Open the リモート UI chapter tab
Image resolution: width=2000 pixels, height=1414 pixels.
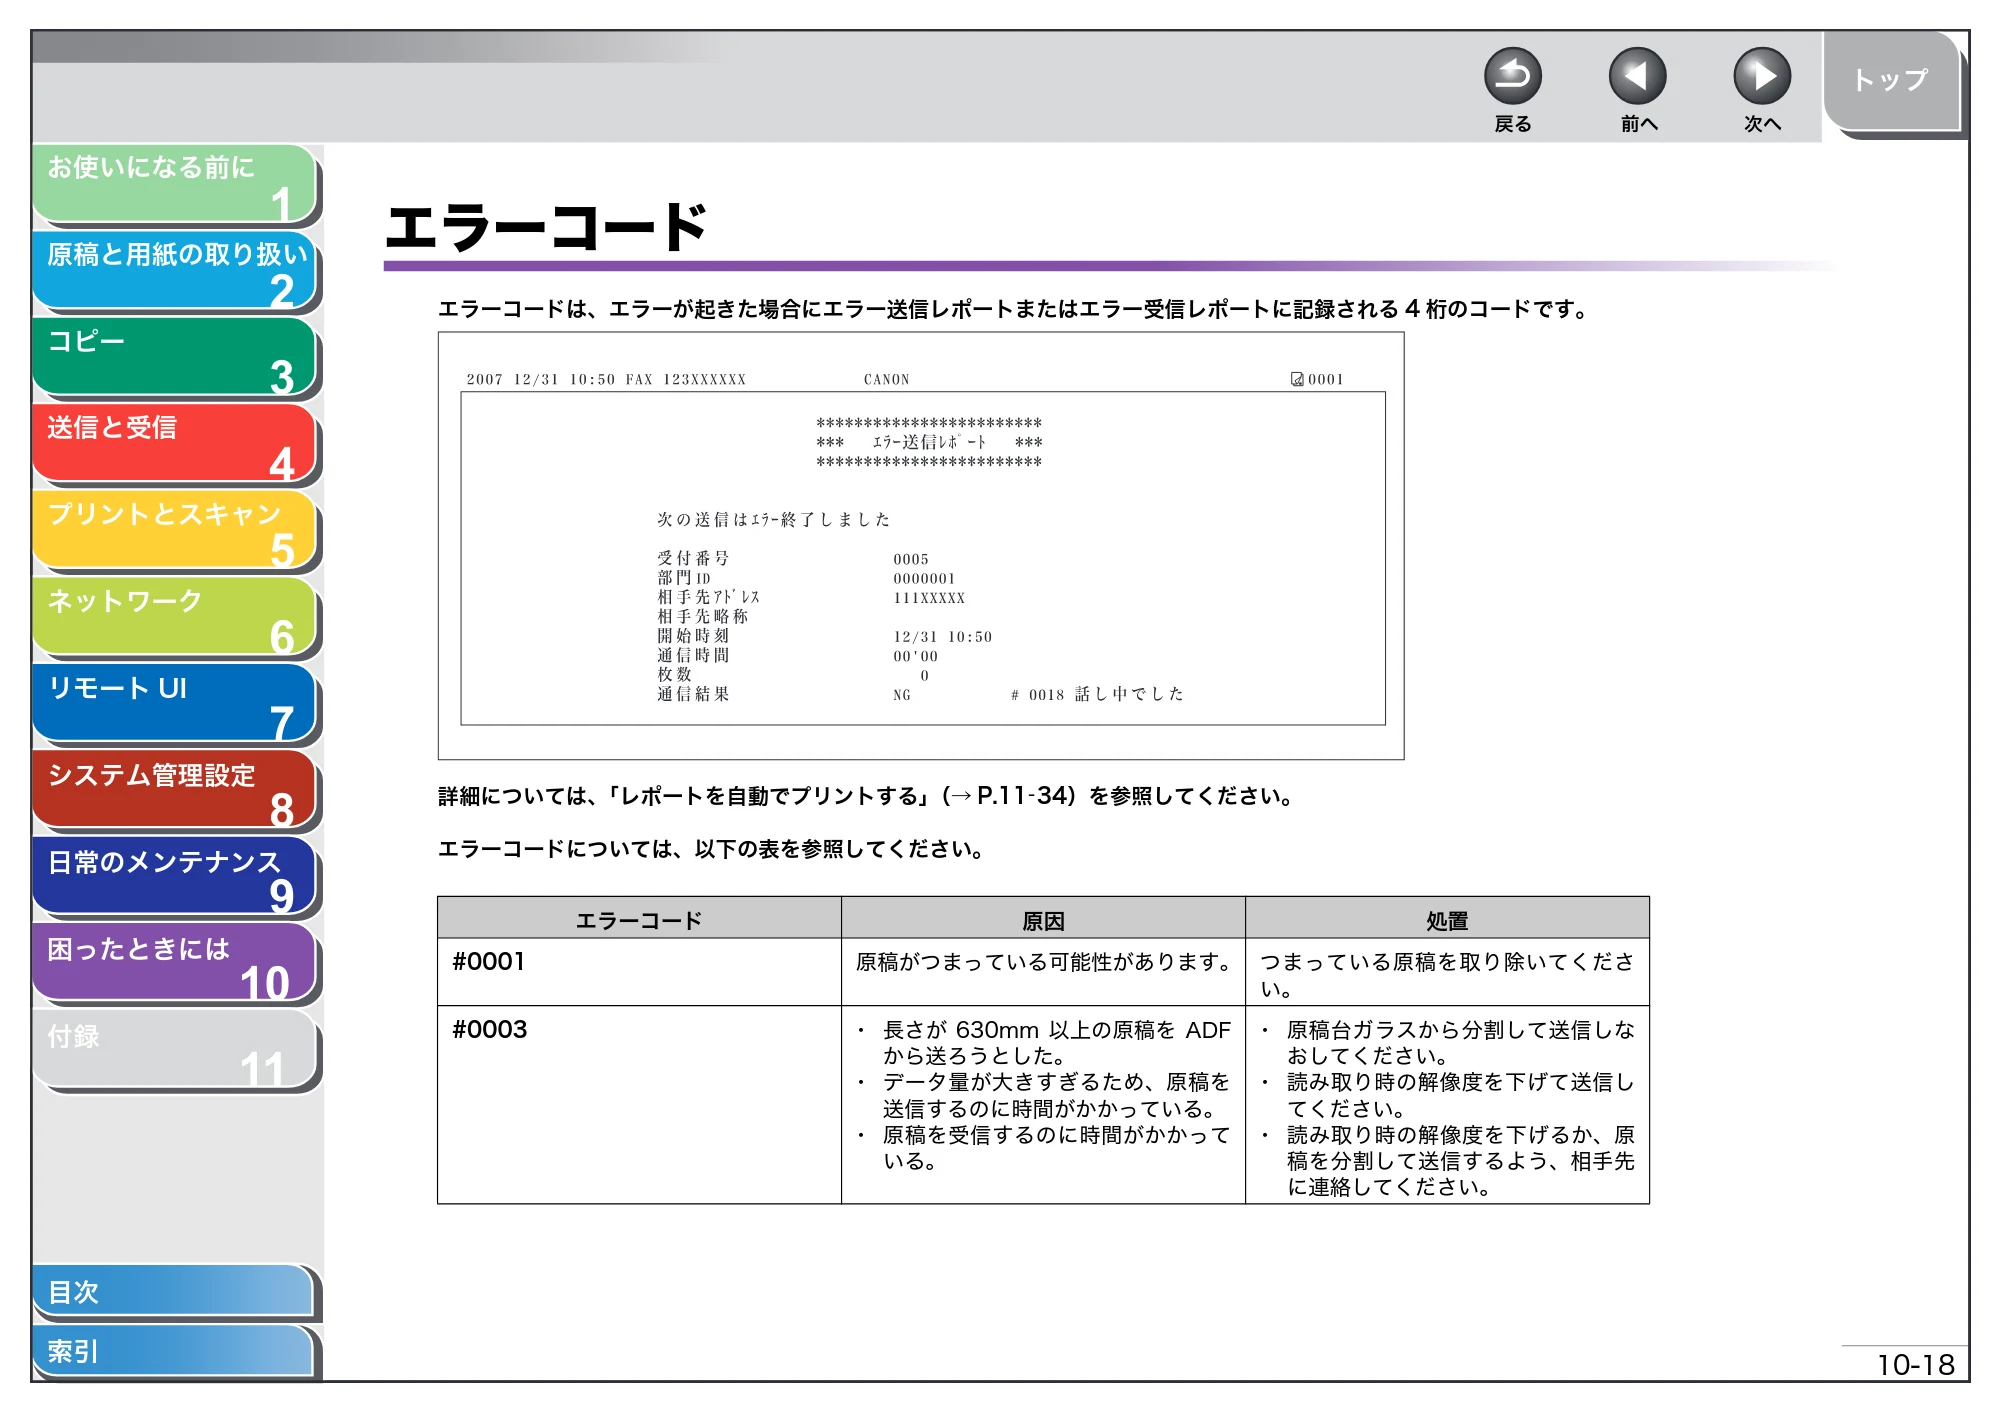tap(174, 704)
